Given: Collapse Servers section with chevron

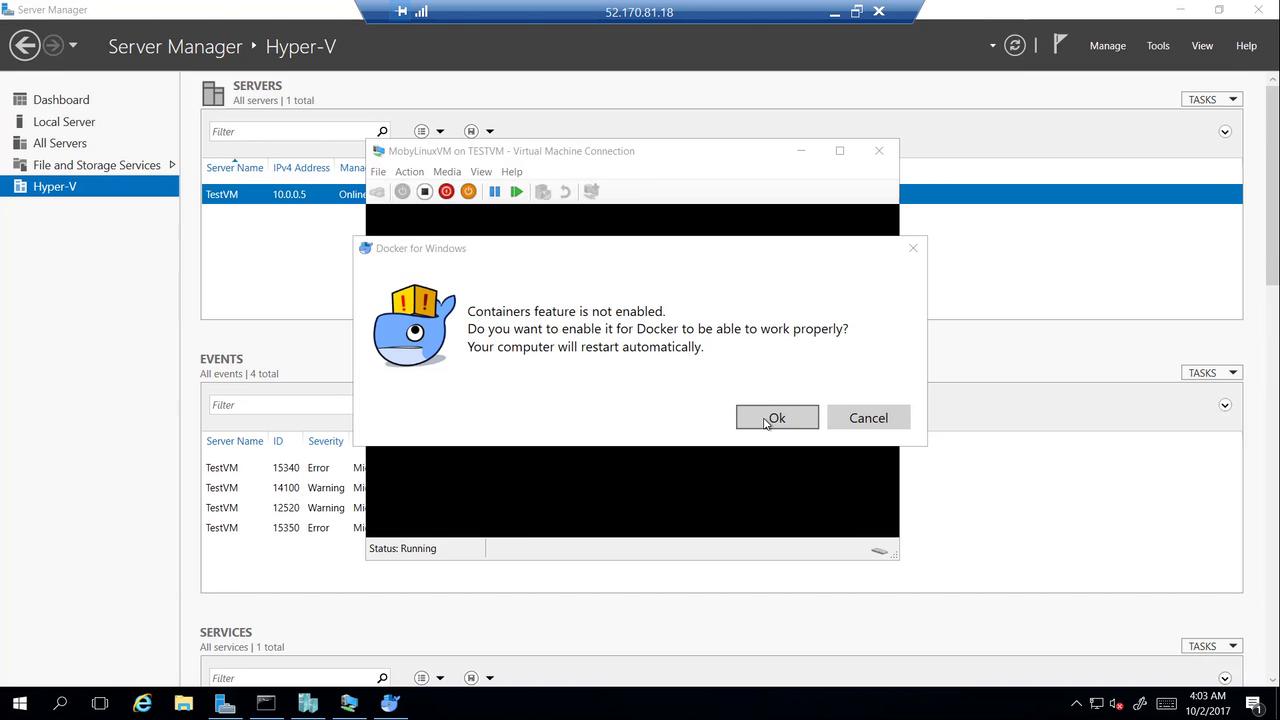Looking at the screenshot, I should pos(1225,132).
